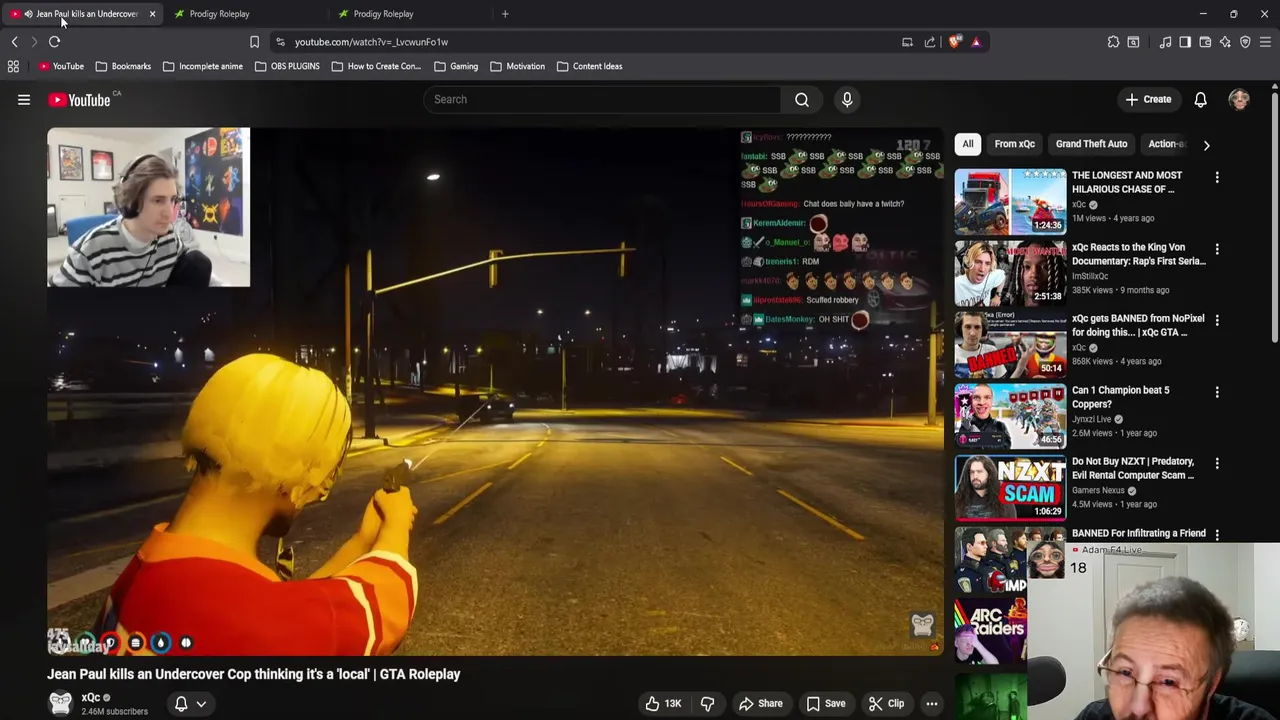Open the Brave Rewards triangle icon
The width and height of the screenshot is (1280, 720).
point(976,42)
